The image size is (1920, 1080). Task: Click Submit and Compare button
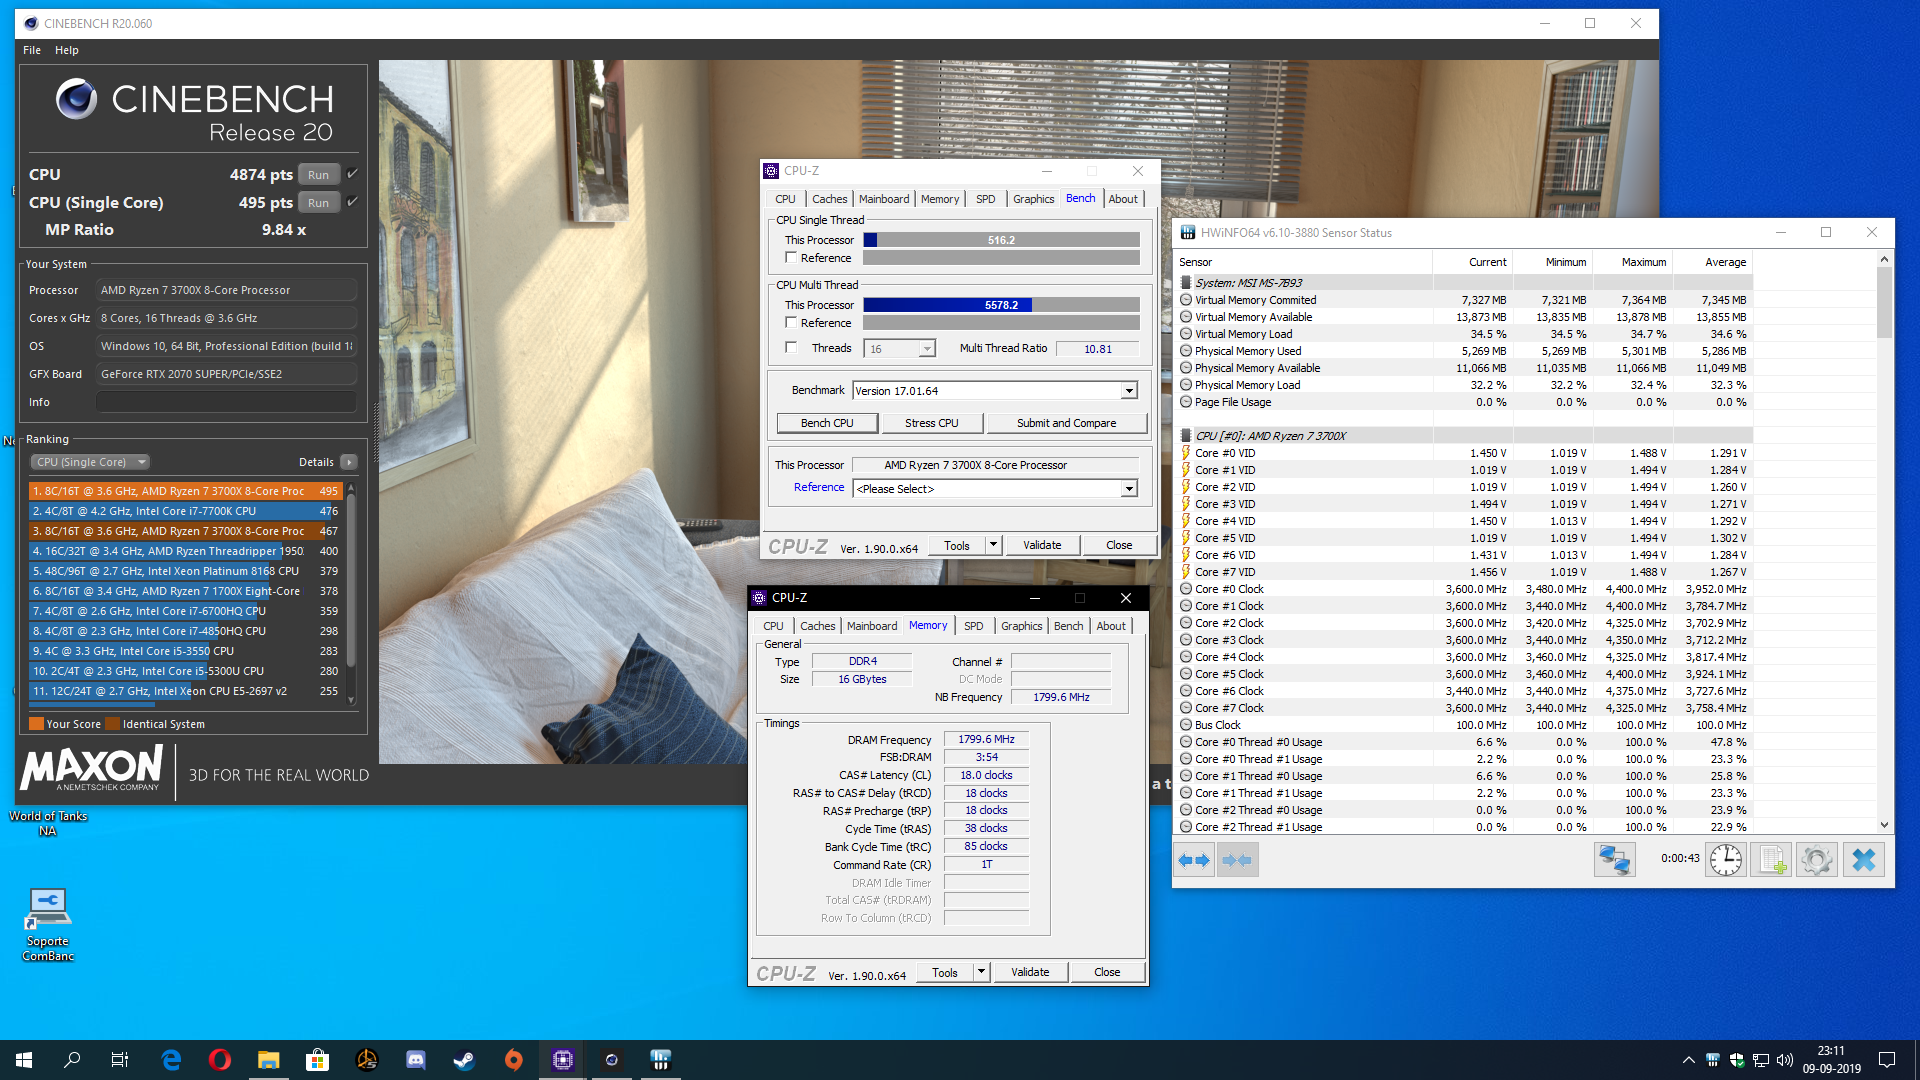pos(1066,423)
